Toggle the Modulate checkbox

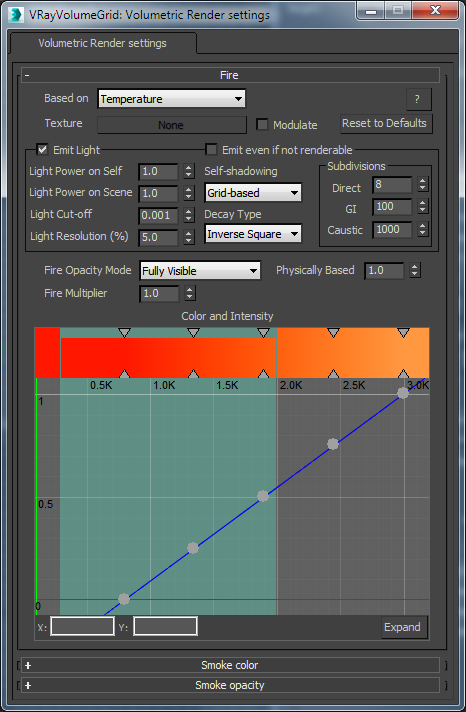click(262, 124)
